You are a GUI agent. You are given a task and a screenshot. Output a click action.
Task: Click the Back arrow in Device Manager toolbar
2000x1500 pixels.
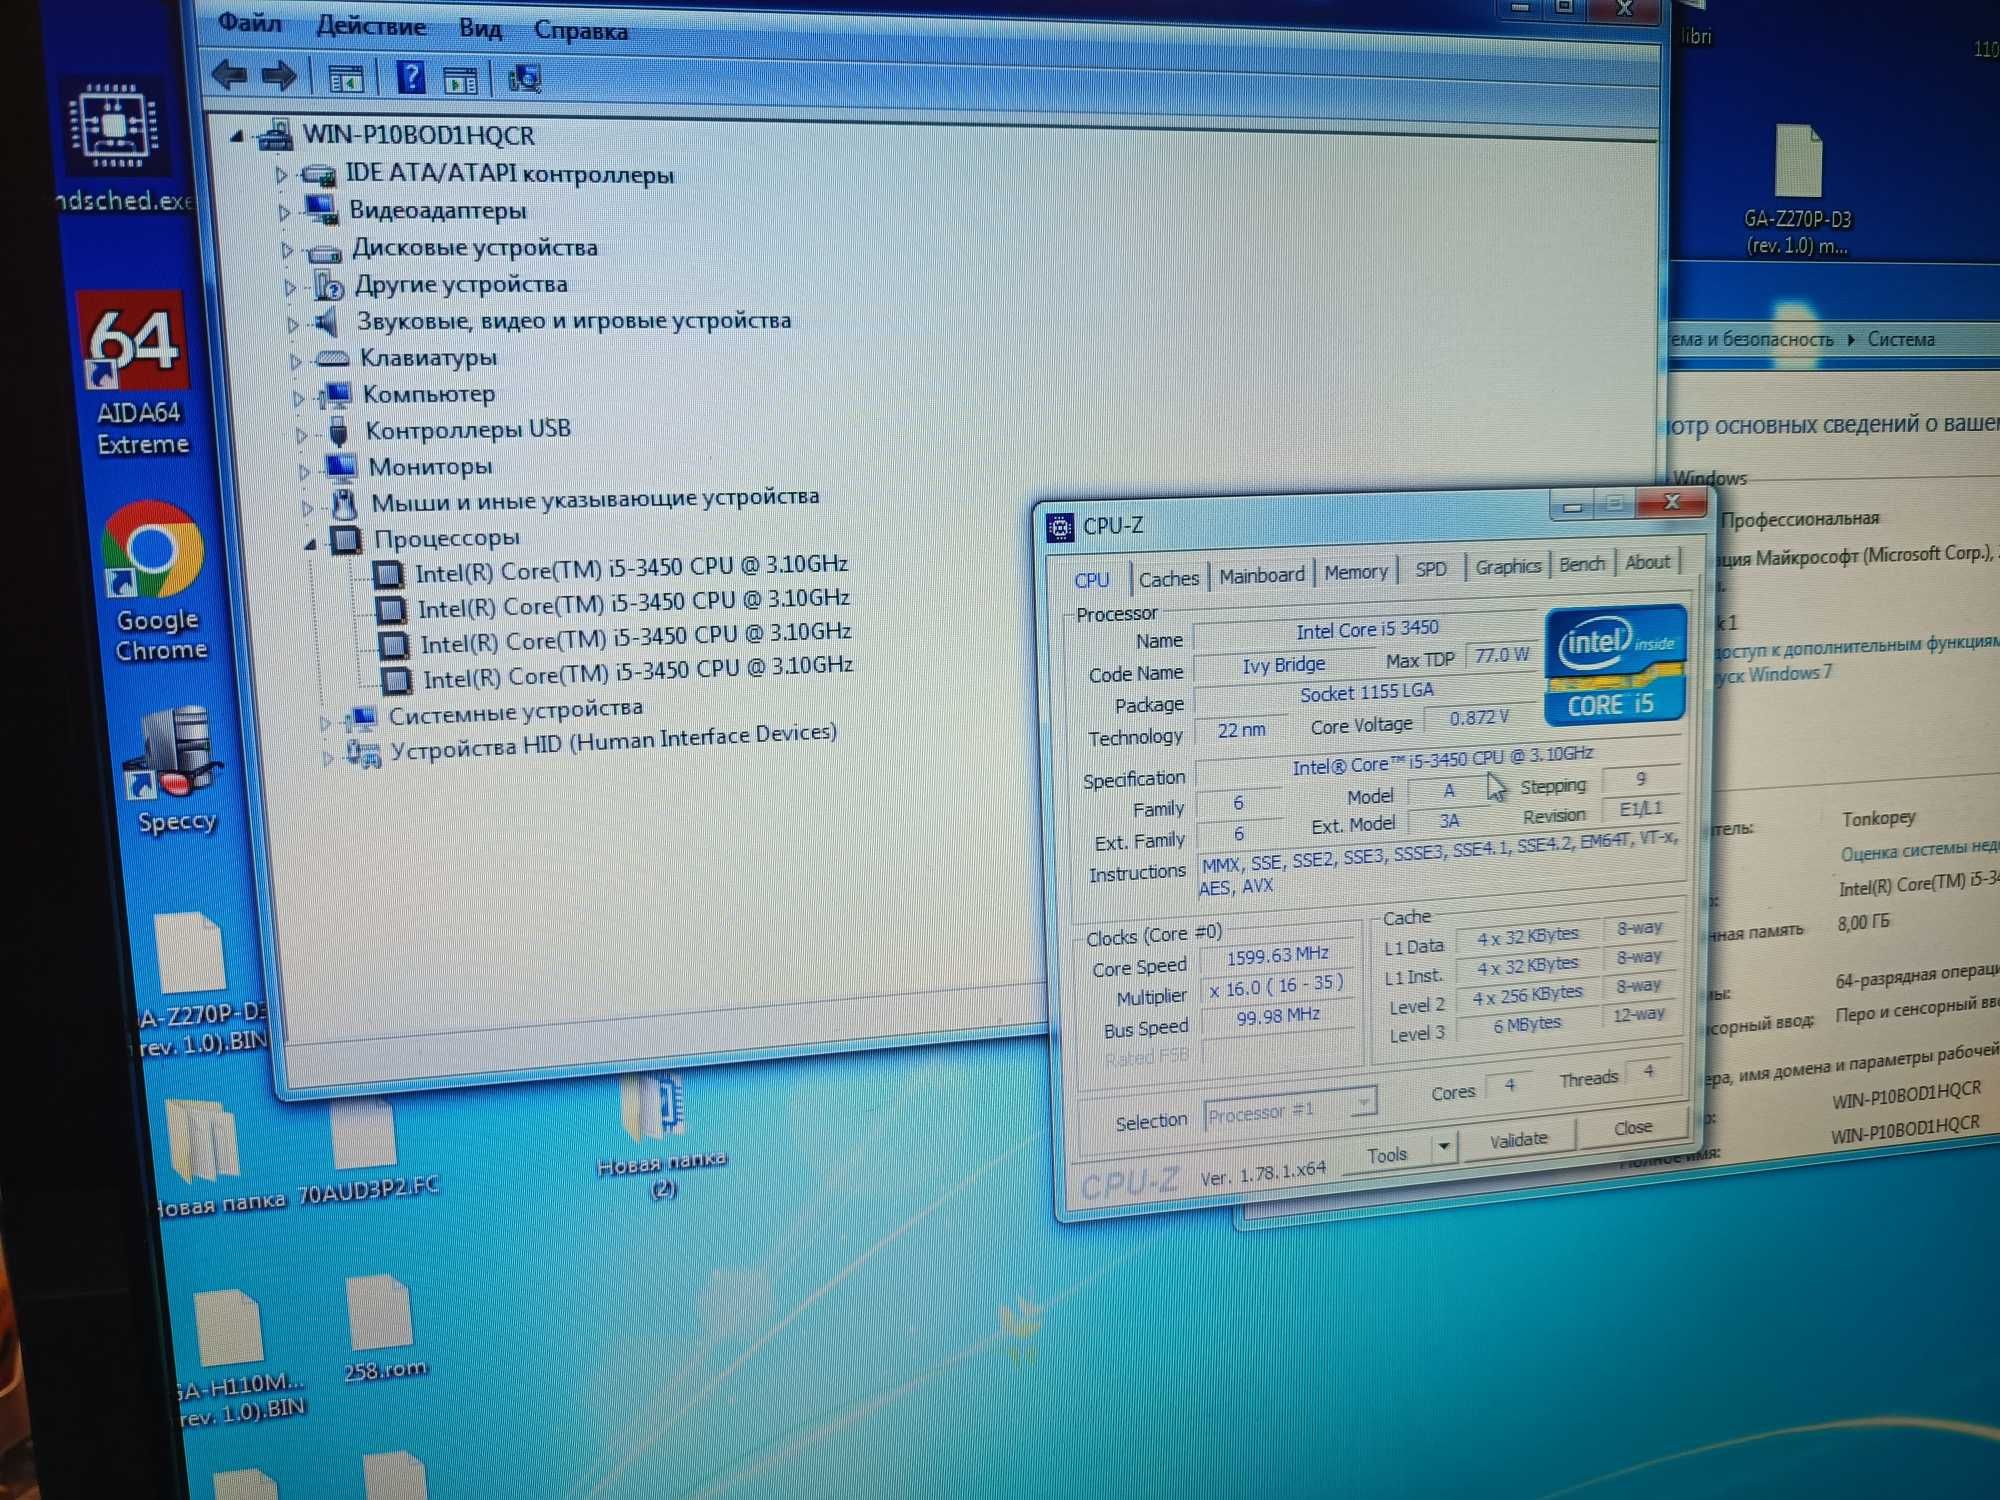pos(231,75)
